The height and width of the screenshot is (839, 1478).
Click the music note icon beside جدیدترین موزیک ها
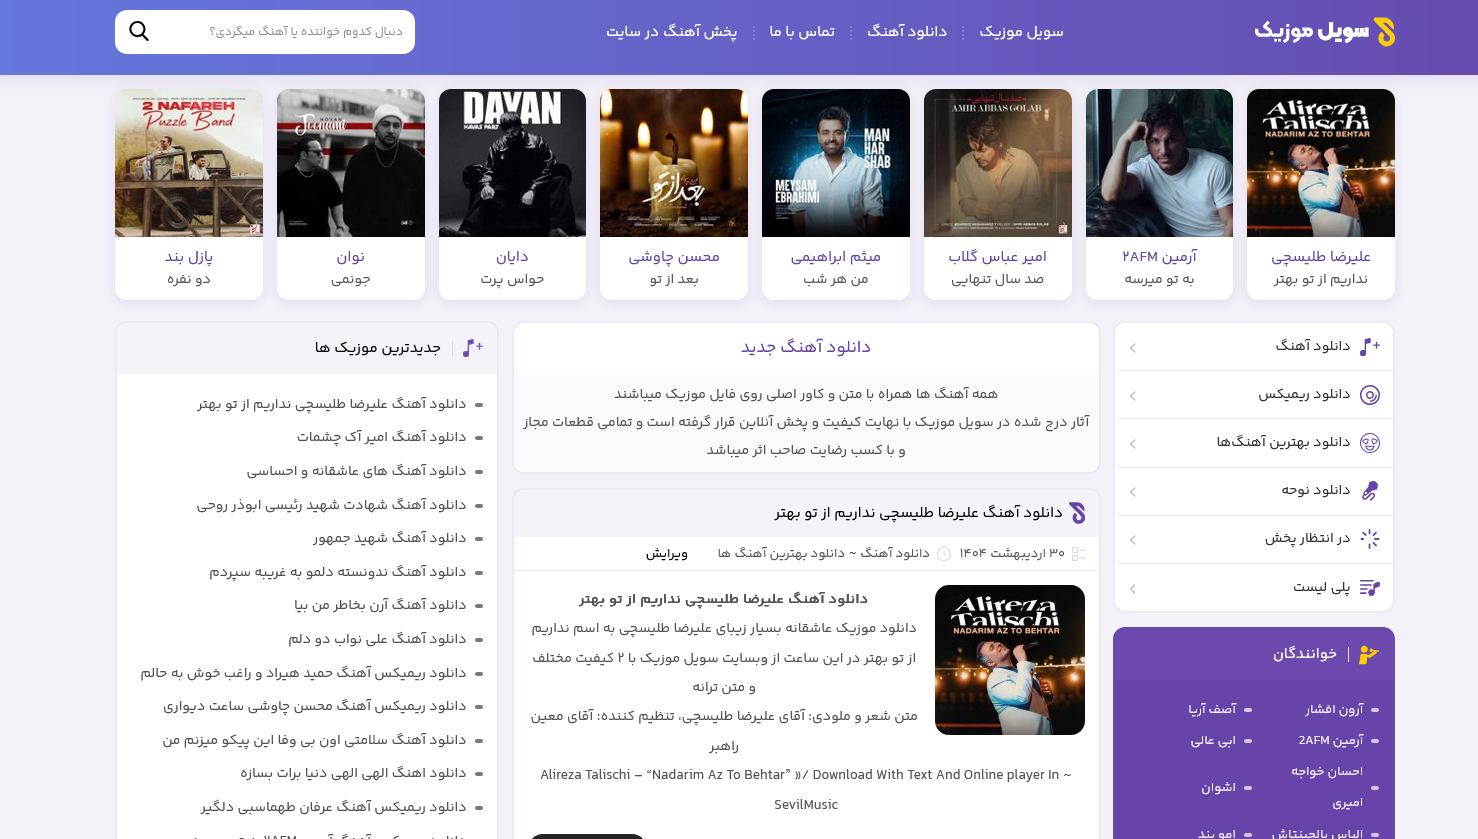[473, 348]
